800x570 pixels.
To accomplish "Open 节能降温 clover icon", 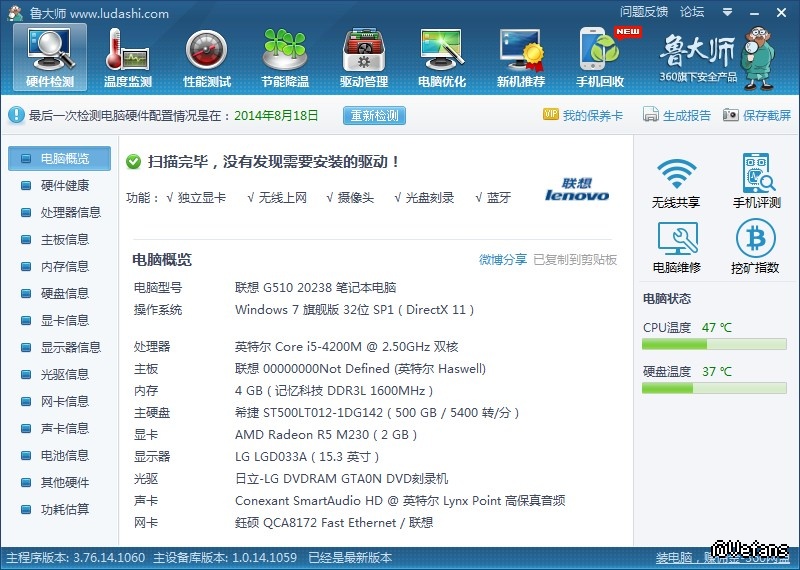I will pos(285,57).
